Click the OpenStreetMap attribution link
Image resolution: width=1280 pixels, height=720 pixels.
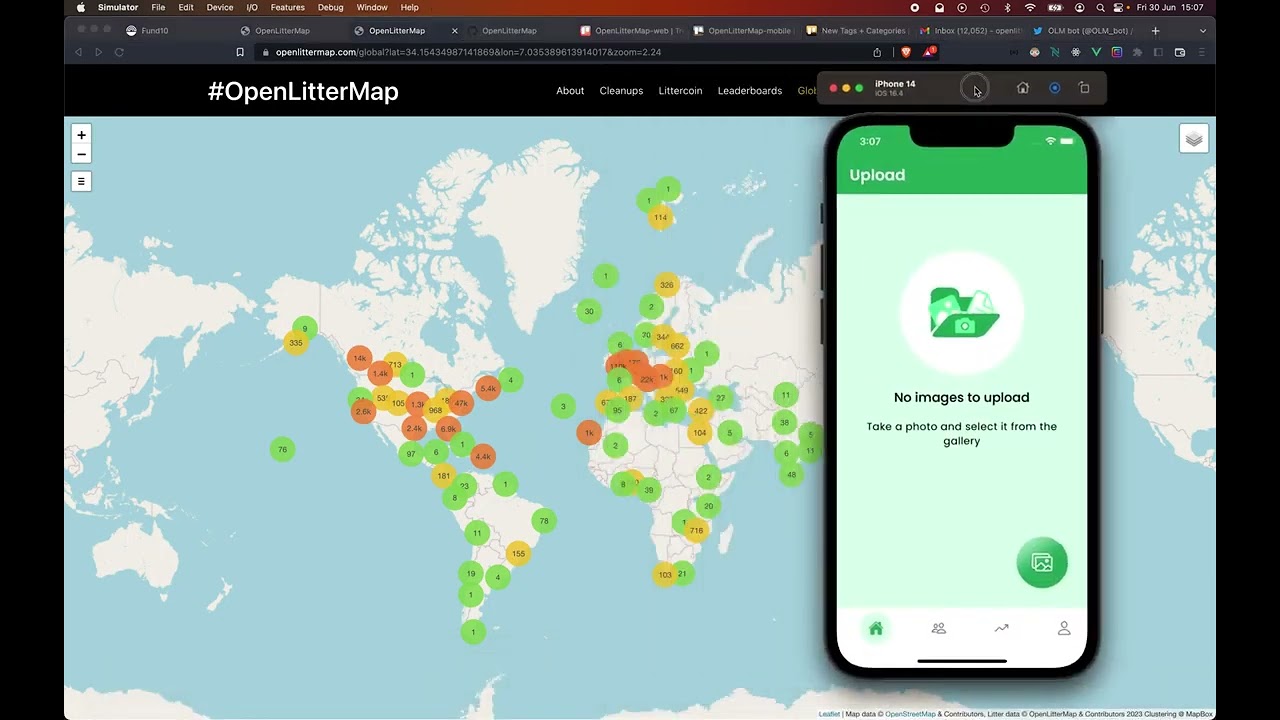(x=910, y=714)
